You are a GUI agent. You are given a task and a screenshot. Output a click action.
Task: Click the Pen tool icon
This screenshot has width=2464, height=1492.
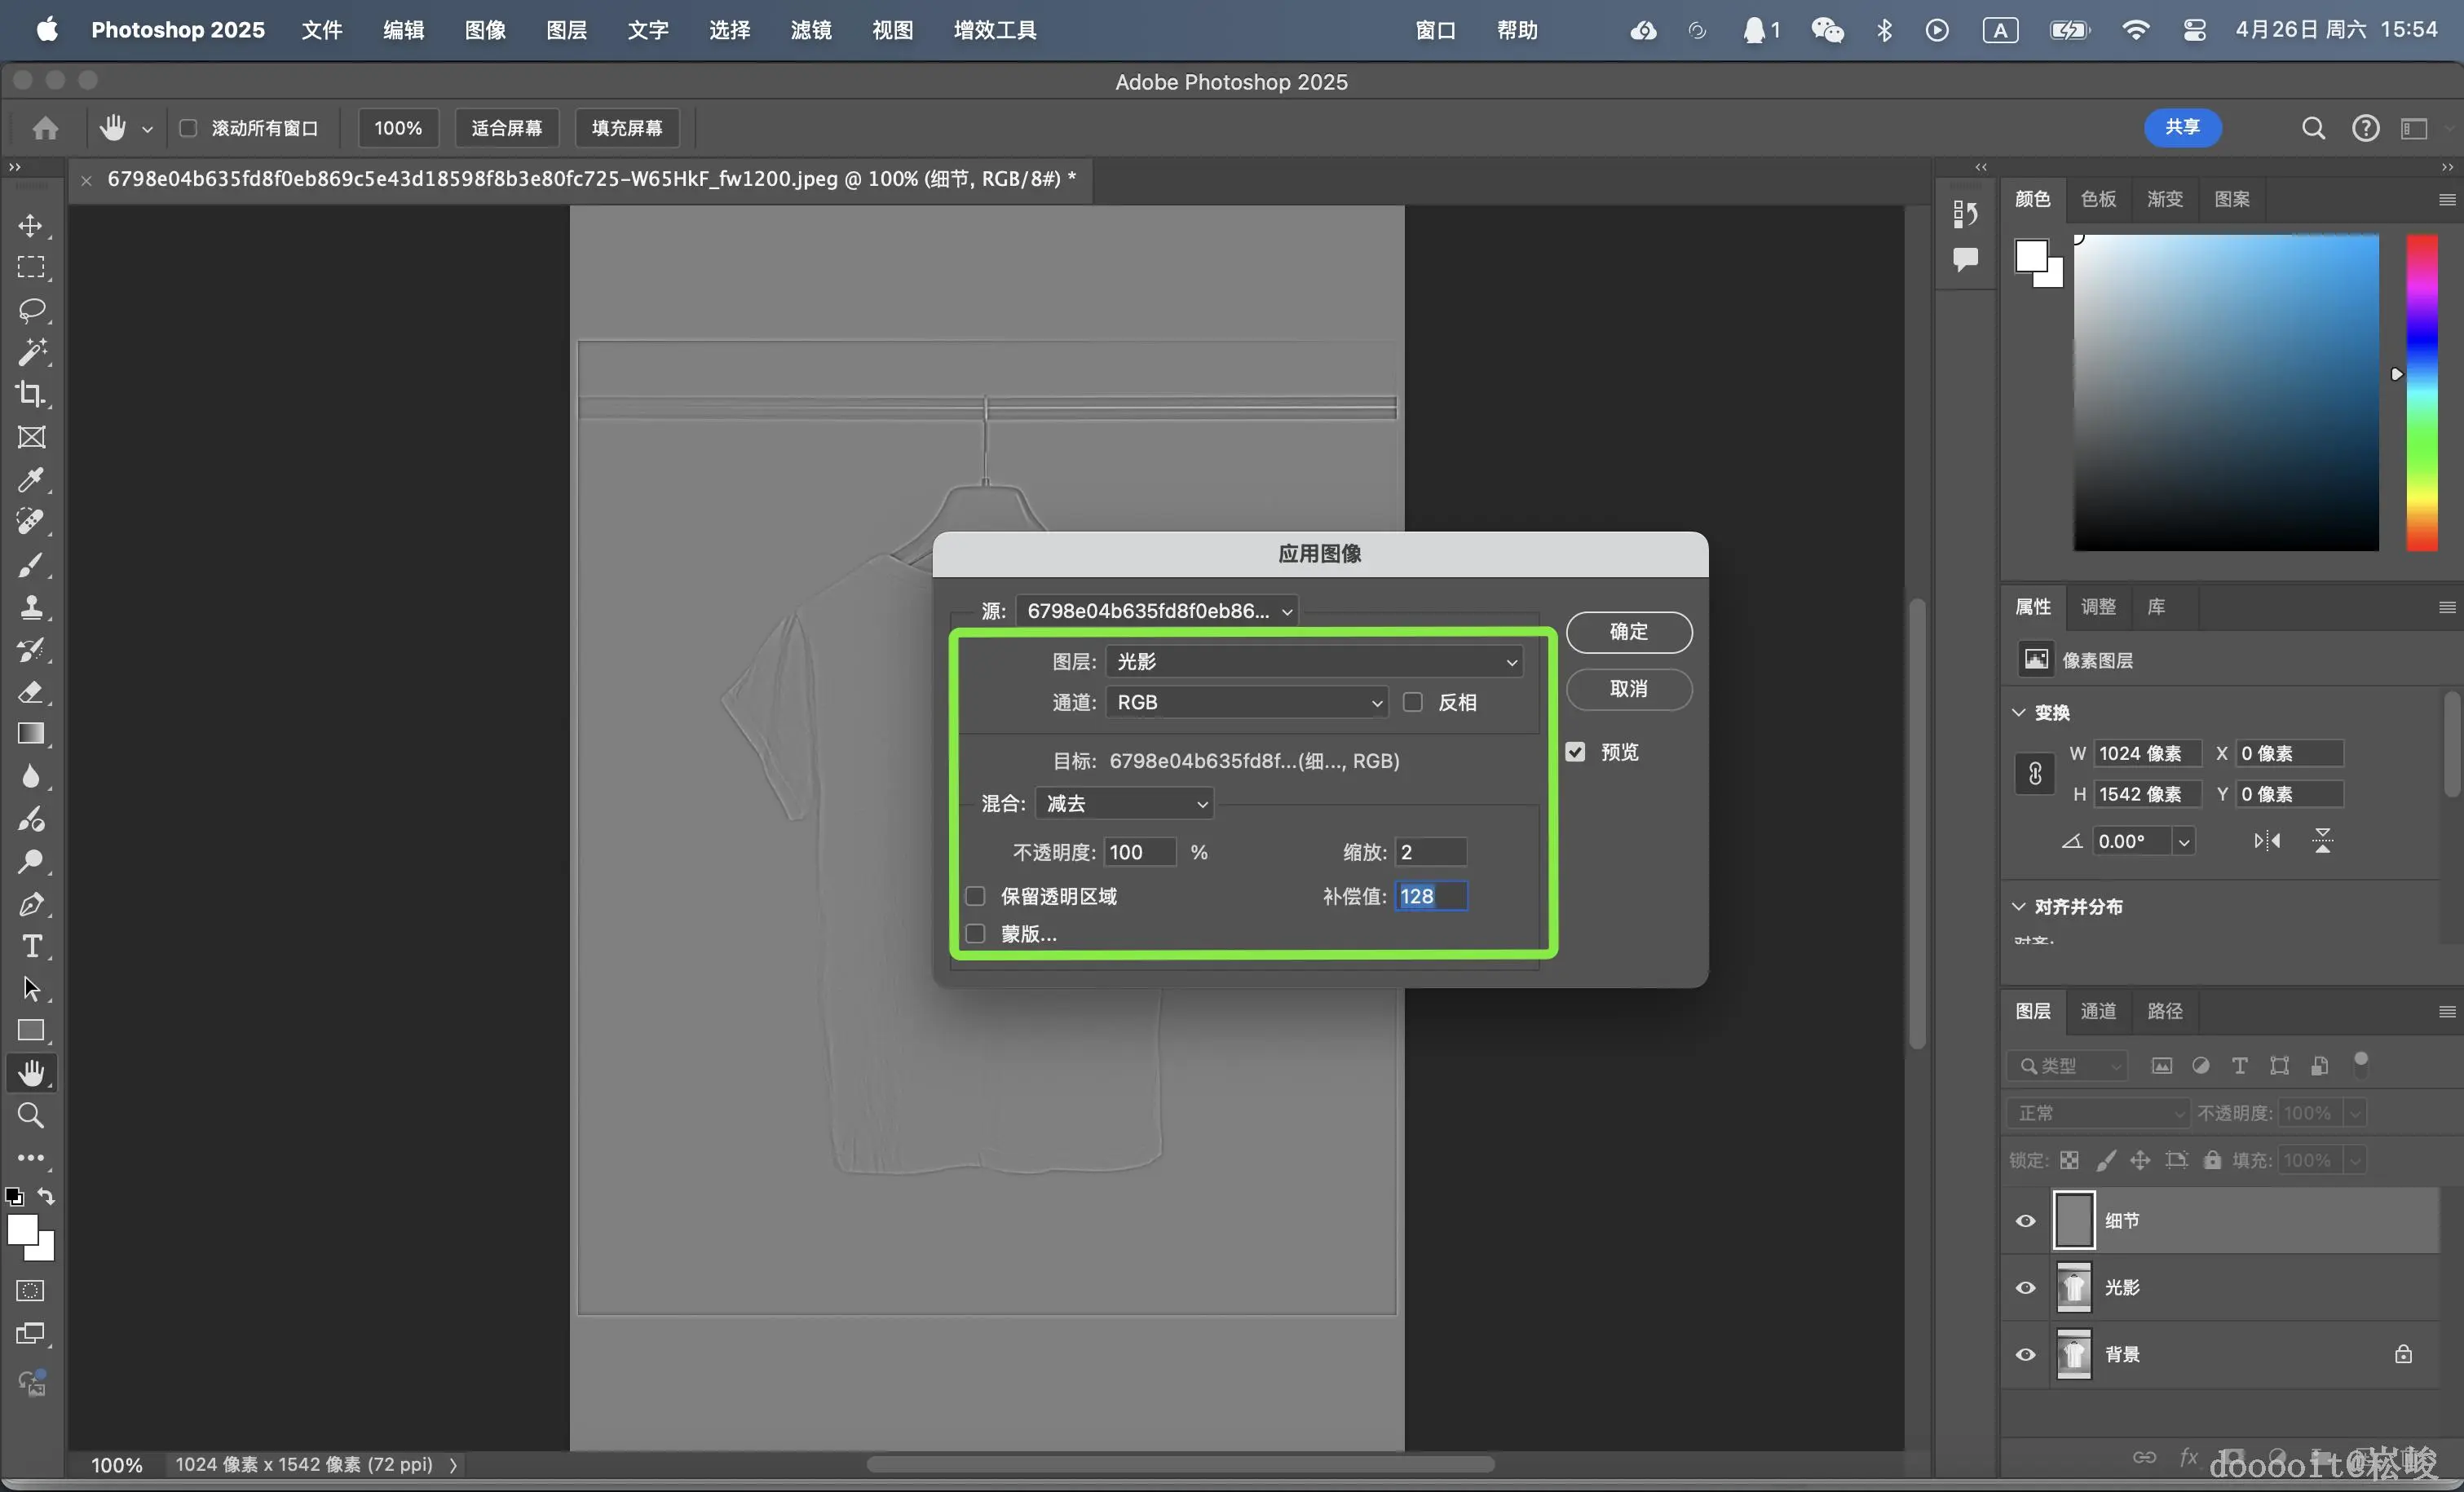click(x=31, y=904)
